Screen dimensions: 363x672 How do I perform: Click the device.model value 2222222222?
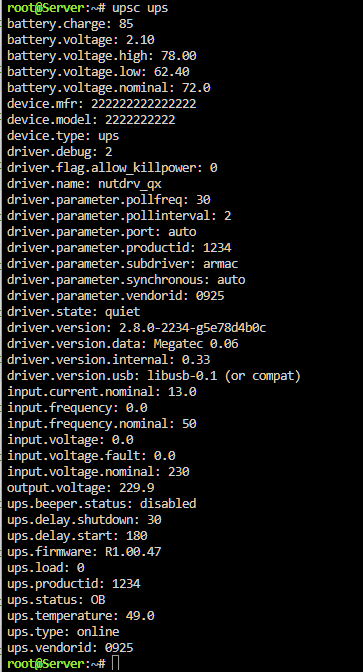coord(140,120)
